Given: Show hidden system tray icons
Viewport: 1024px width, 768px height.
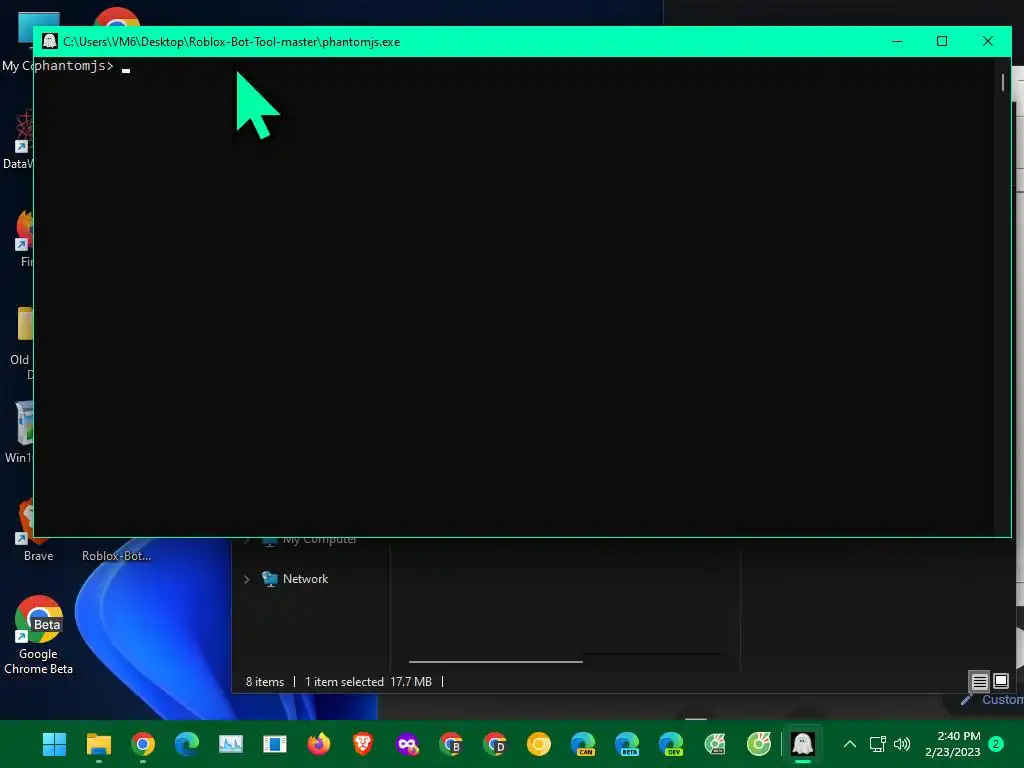Looking at the screenshot, I should pos(850,744).
